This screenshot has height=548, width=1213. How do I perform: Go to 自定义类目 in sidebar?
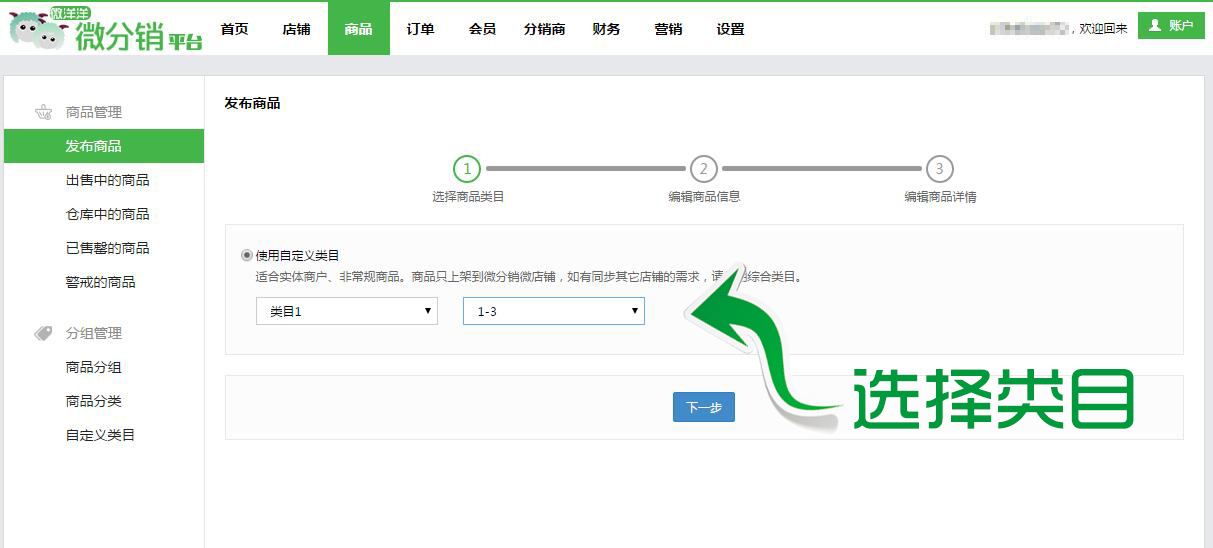(x=100, y=435)
